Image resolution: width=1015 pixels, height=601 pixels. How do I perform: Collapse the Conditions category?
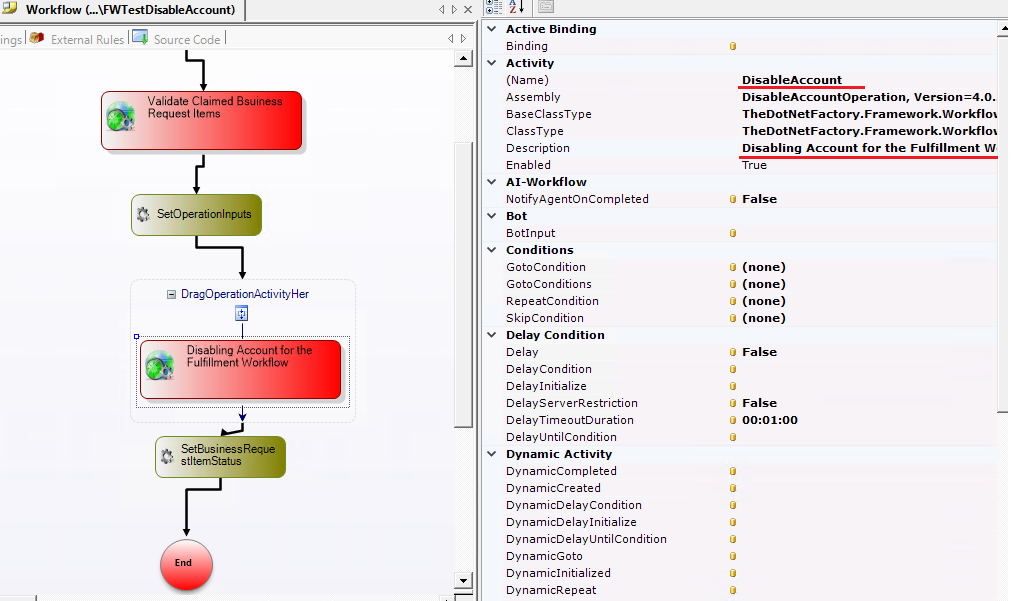492,250
